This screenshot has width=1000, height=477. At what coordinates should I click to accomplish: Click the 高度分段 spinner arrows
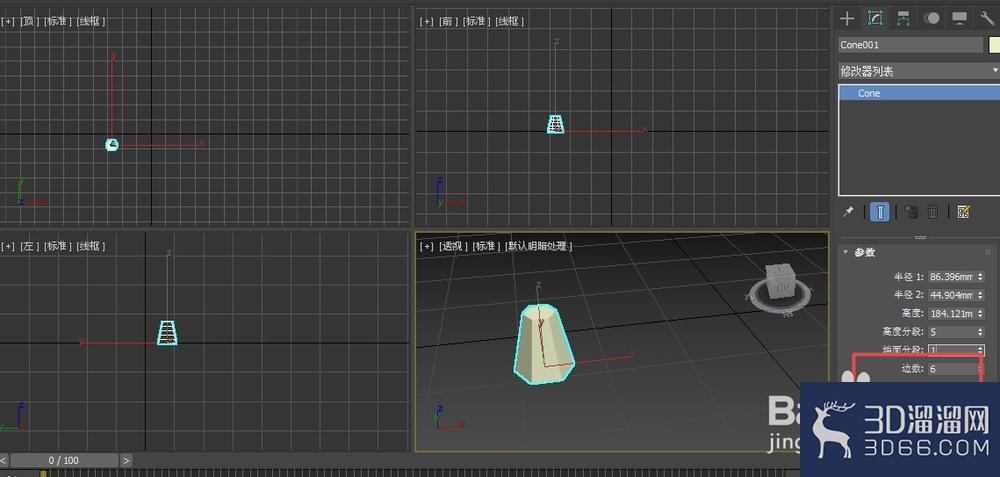tap(980, 332)
